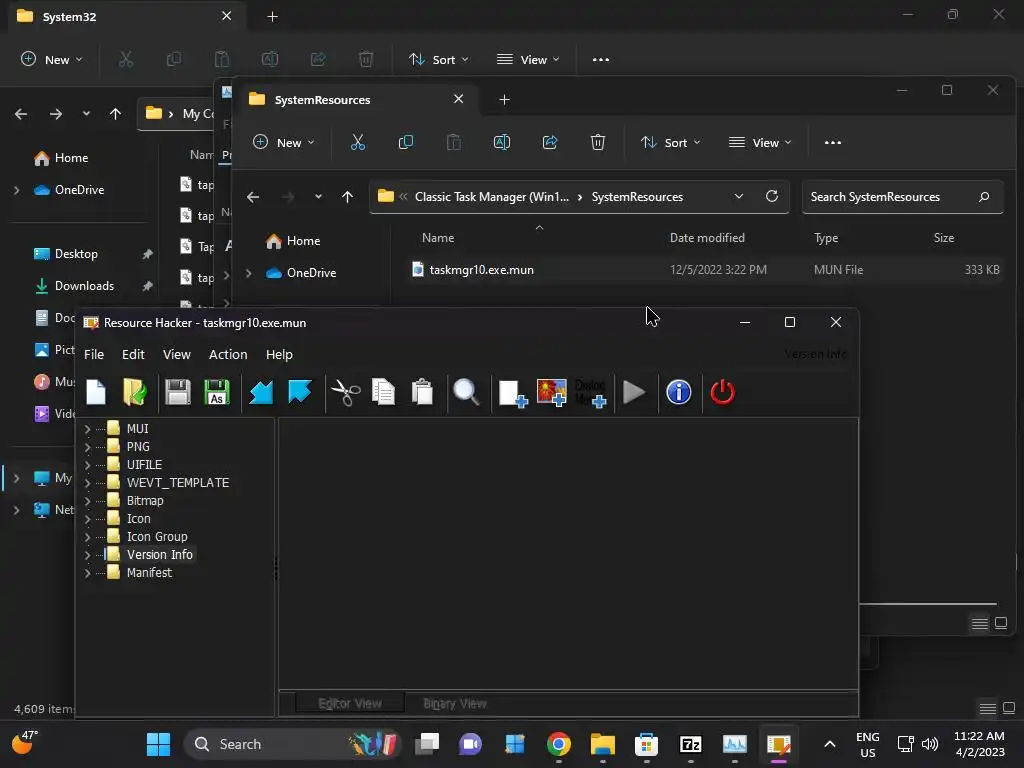1024x768 pixels.
Task: Open Help menu in Resource Hacker
Action: pos(279,355)
